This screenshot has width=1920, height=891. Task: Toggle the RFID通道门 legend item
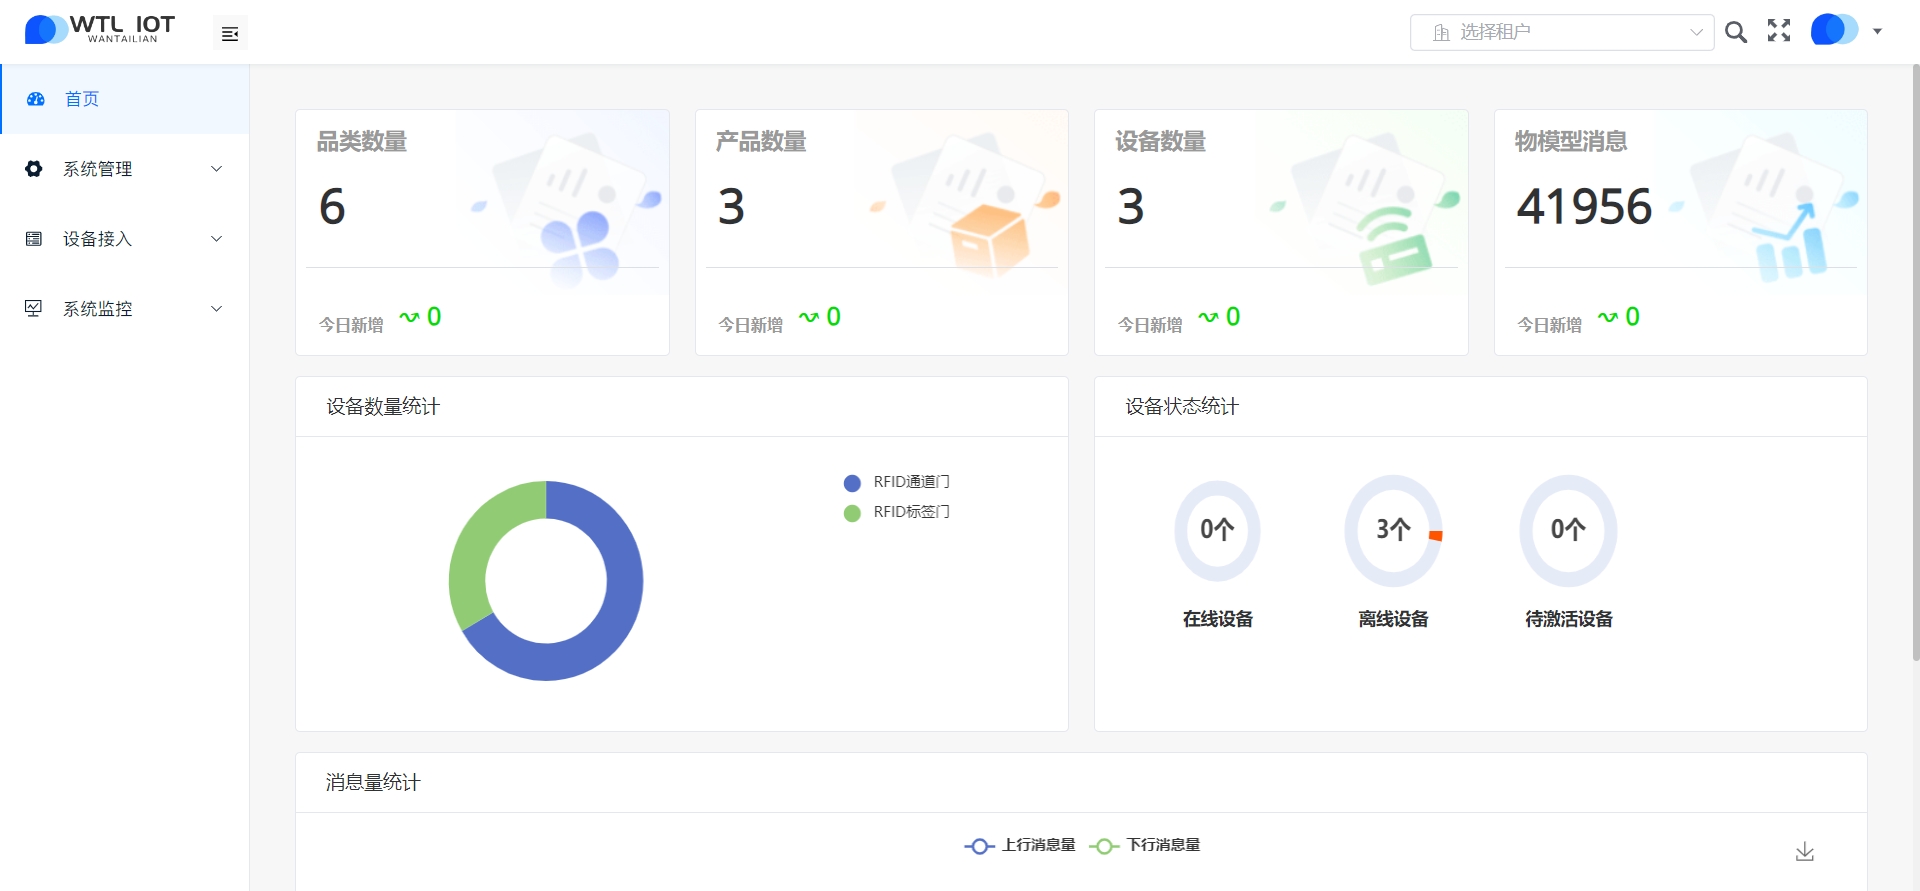(x=897, y=482)
